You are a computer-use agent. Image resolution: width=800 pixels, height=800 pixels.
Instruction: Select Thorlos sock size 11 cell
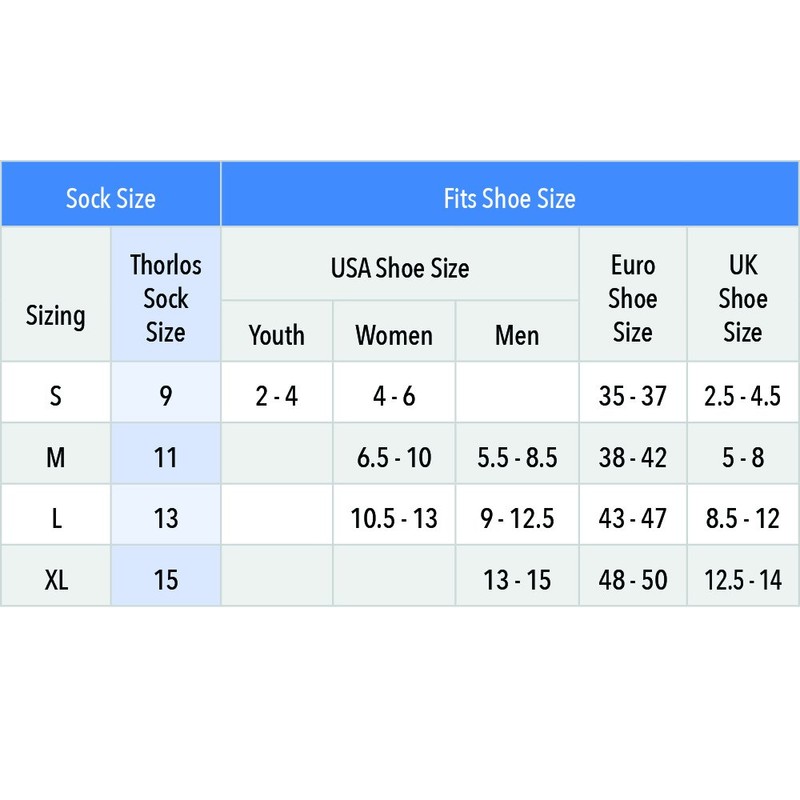(166, 457)
